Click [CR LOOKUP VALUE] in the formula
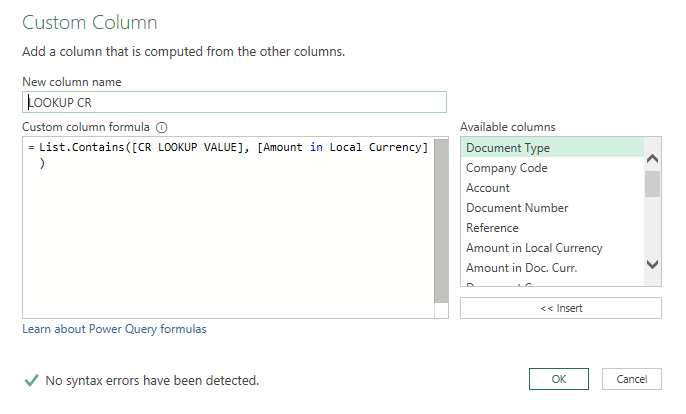 pos(187,147)
